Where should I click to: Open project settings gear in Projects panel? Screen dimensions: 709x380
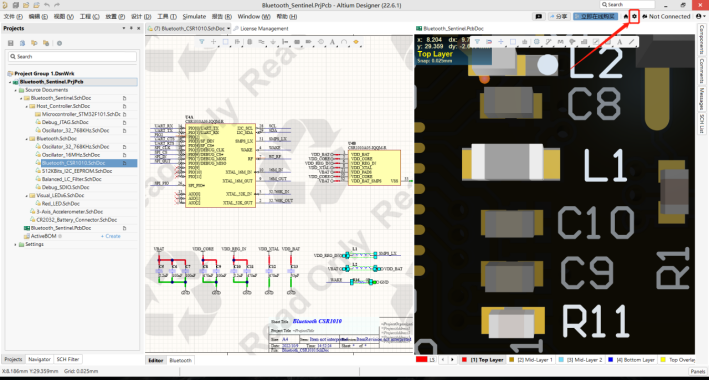[59, 43]
